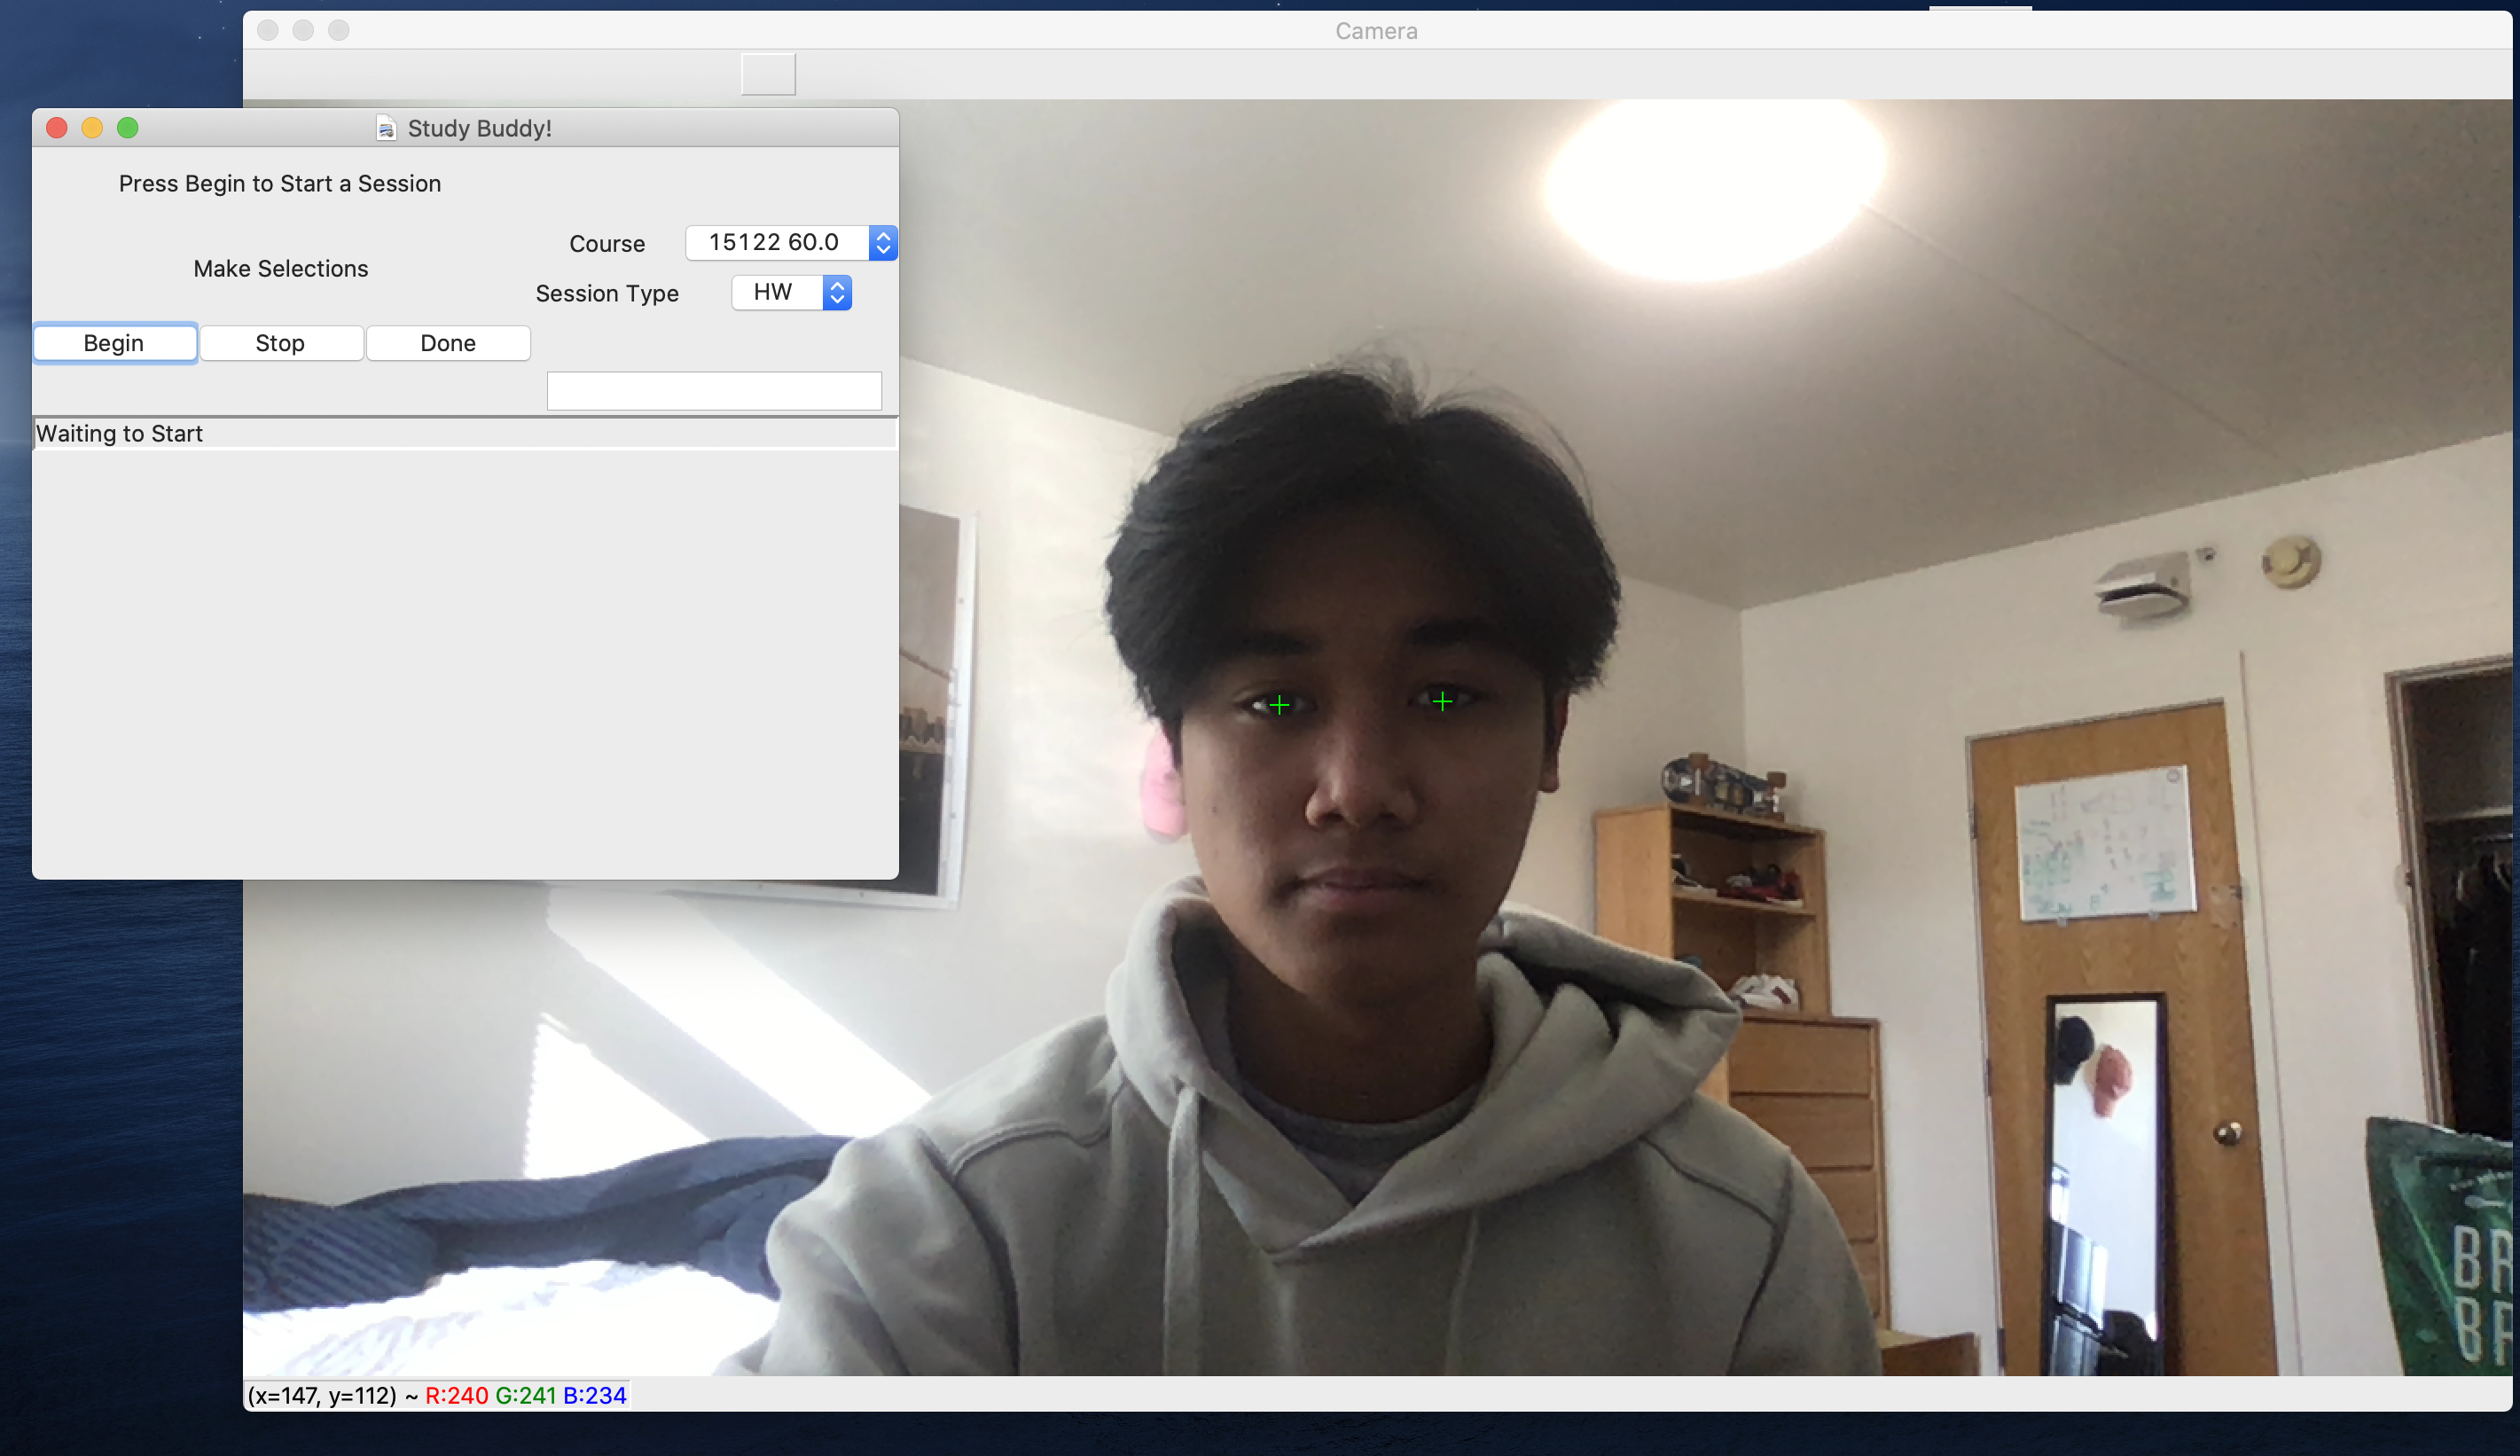Click the Study Buddy! title text

pyautogui.click(x=479, y=129)
